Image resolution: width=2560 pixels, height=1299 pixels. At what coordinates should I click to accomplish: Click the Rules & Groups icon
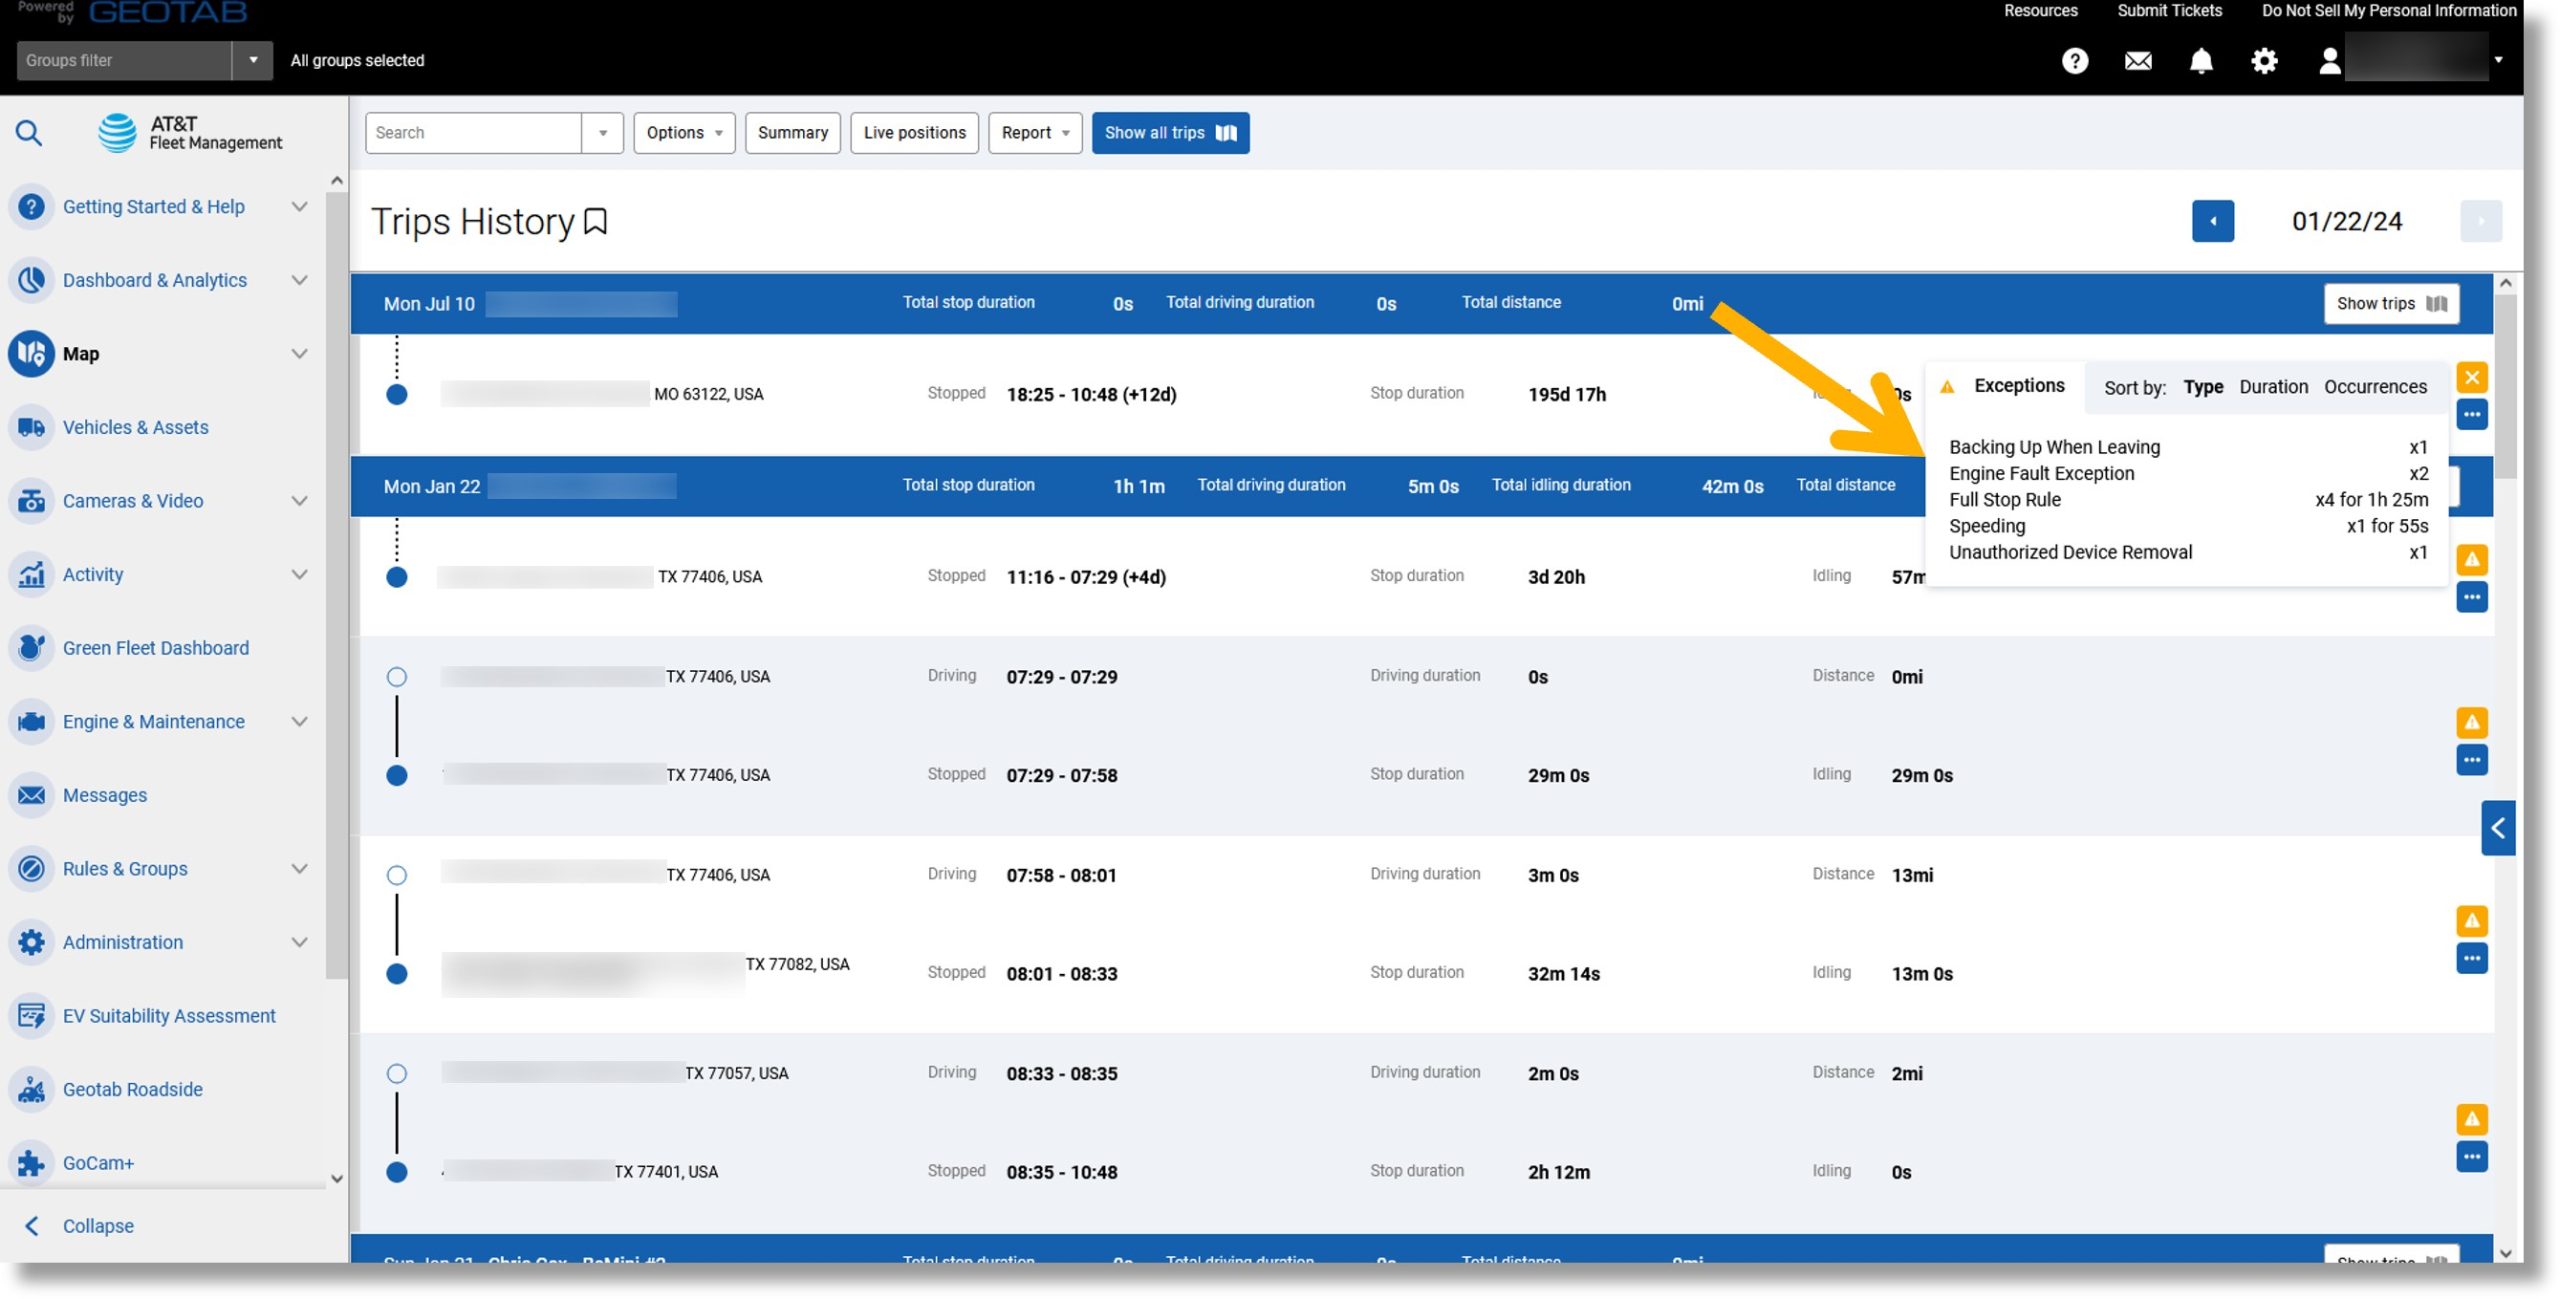coord(31,868)
